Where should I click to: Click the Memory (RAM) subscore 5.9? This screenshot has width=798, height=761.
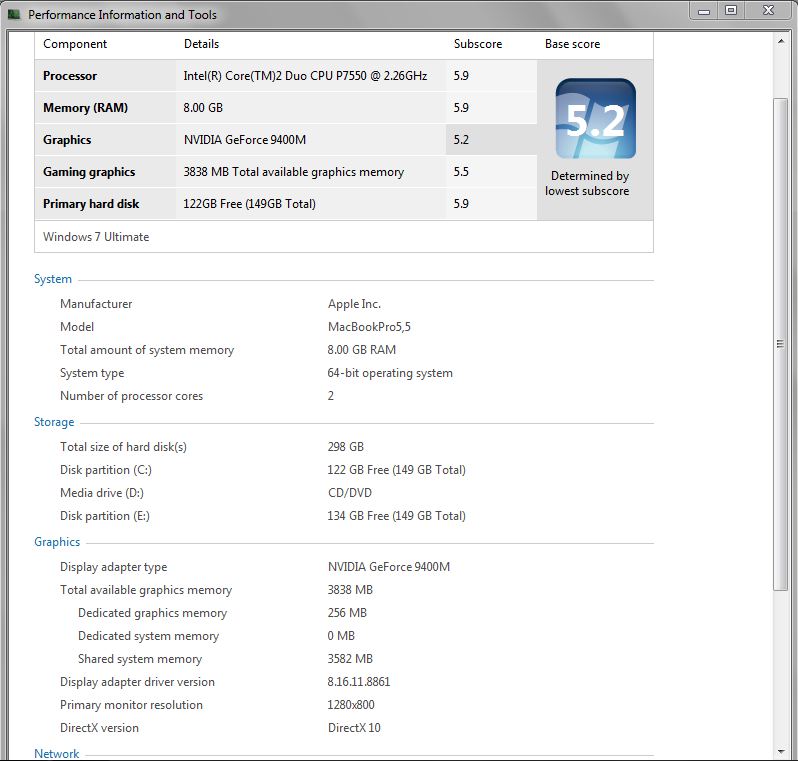[x=461, y=108]
